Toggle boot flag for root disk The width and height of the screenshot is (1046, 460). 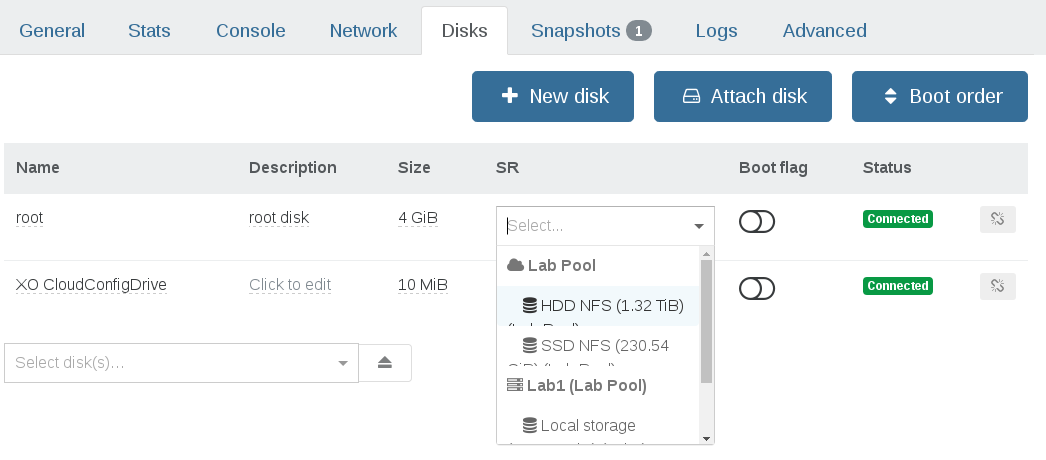pyautogui.click(x=757, y=221)
